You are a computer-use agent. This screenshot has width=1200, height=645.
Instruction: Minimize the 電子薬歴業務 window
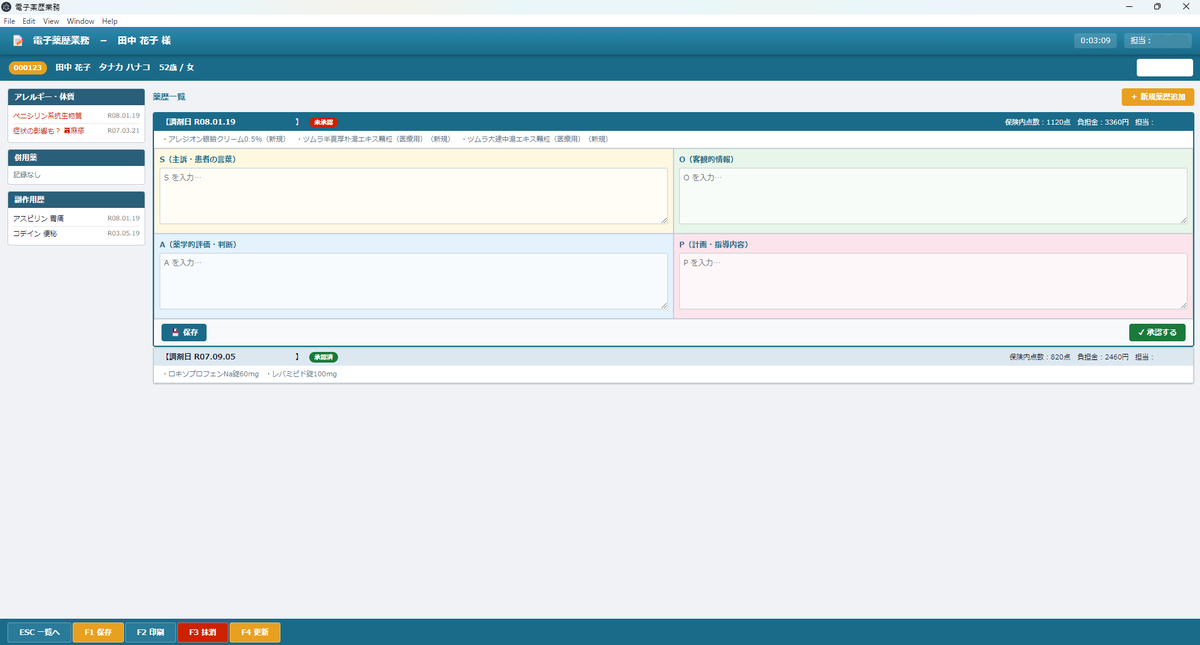pos(1130,7)
